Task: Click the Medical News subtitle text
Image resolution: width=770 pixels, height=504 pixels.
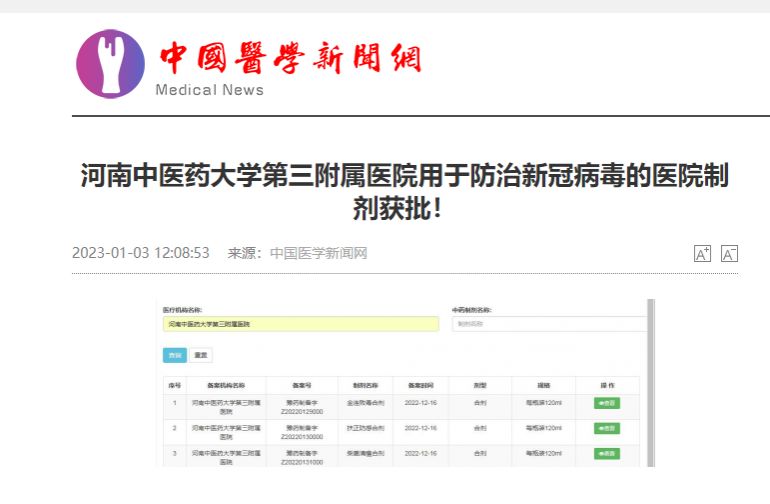Action: coord(210,90)
